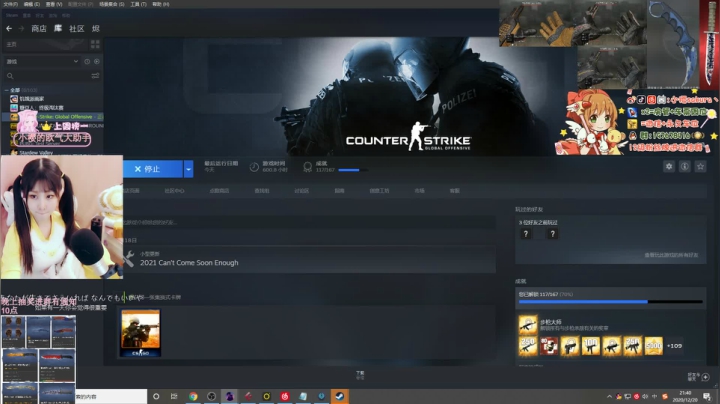
Task: Stop the running game with 停止 button
Action: [x=153, y=169]
